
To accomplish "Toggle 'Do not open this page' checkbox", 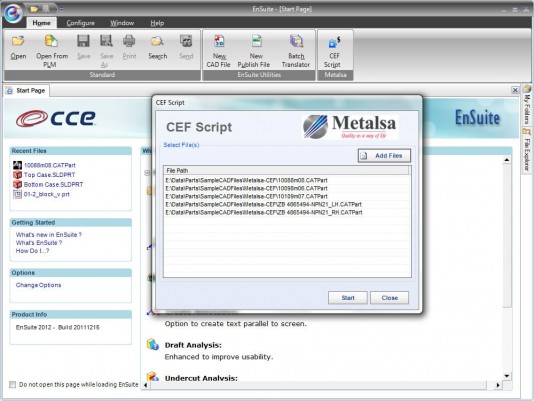I will (x=13, y=385).
